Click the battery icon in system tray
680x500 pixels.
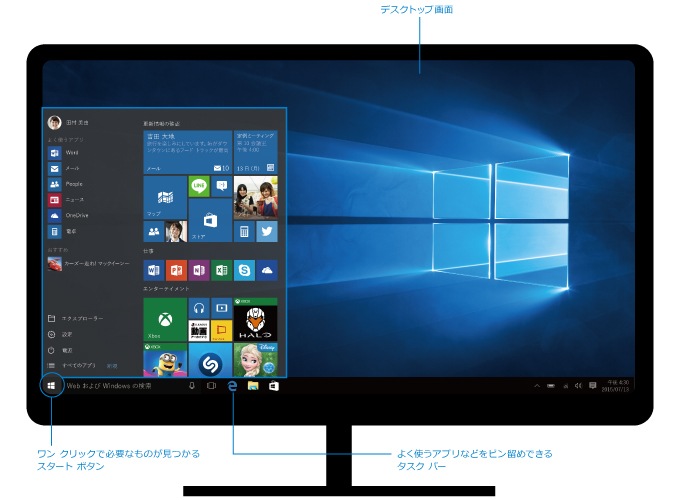click(x=551, y=386)
